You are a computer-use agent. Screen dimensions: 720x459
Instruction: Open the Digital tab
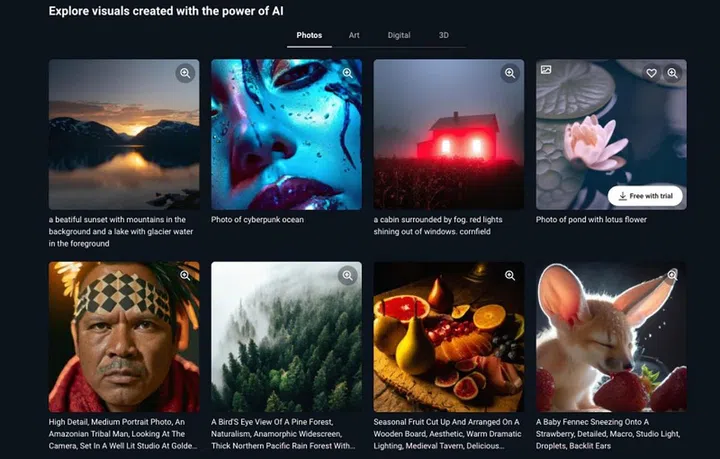399,35
